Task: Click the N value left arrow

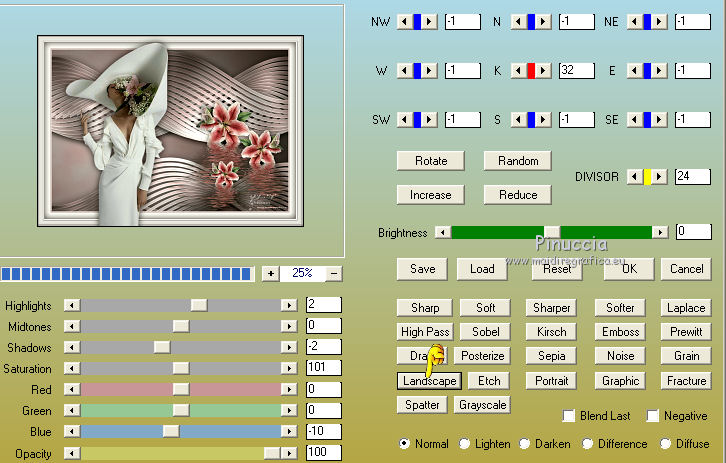Action: pos(519,22)
